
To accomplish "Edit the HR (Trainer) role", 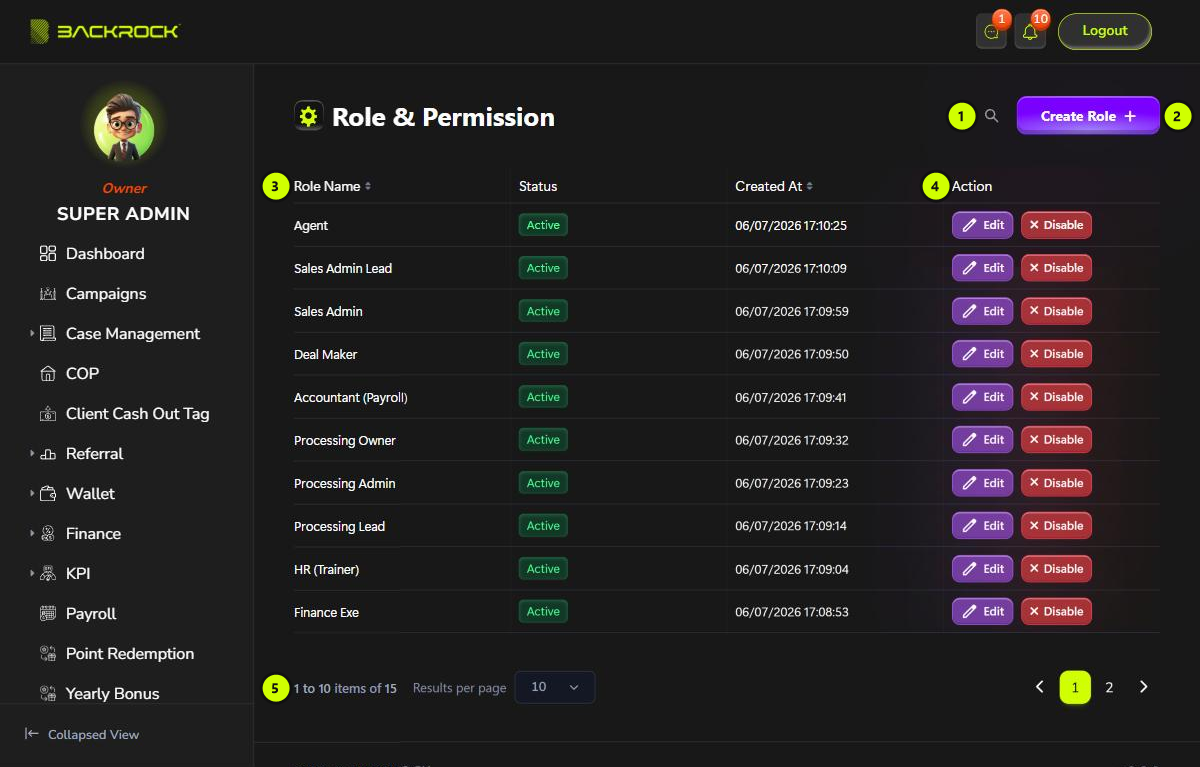I will [x=983, y=569].
